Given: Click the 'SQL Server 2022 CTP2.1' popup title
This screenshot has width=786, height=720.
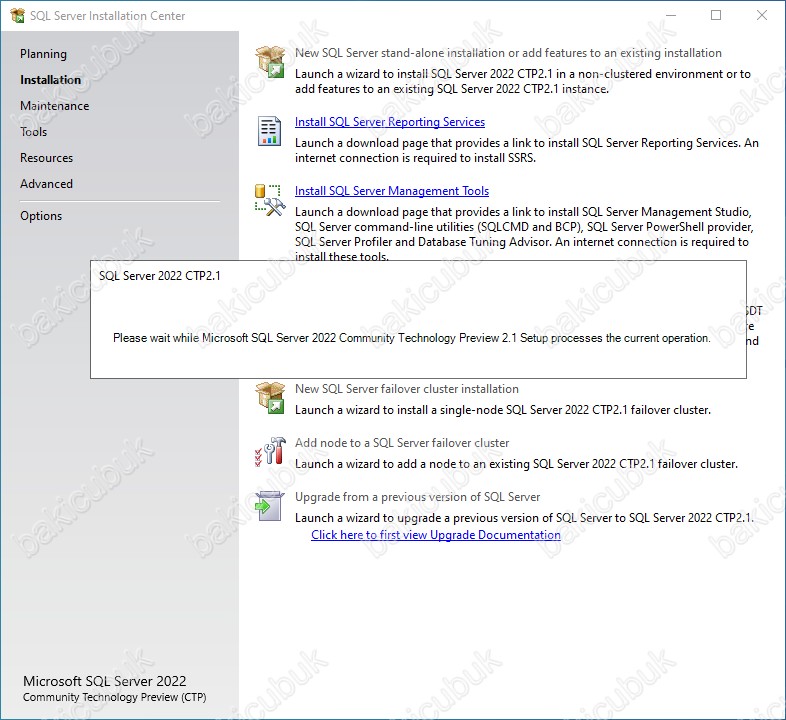Looking at the screenshot, I should pos(159,276).
